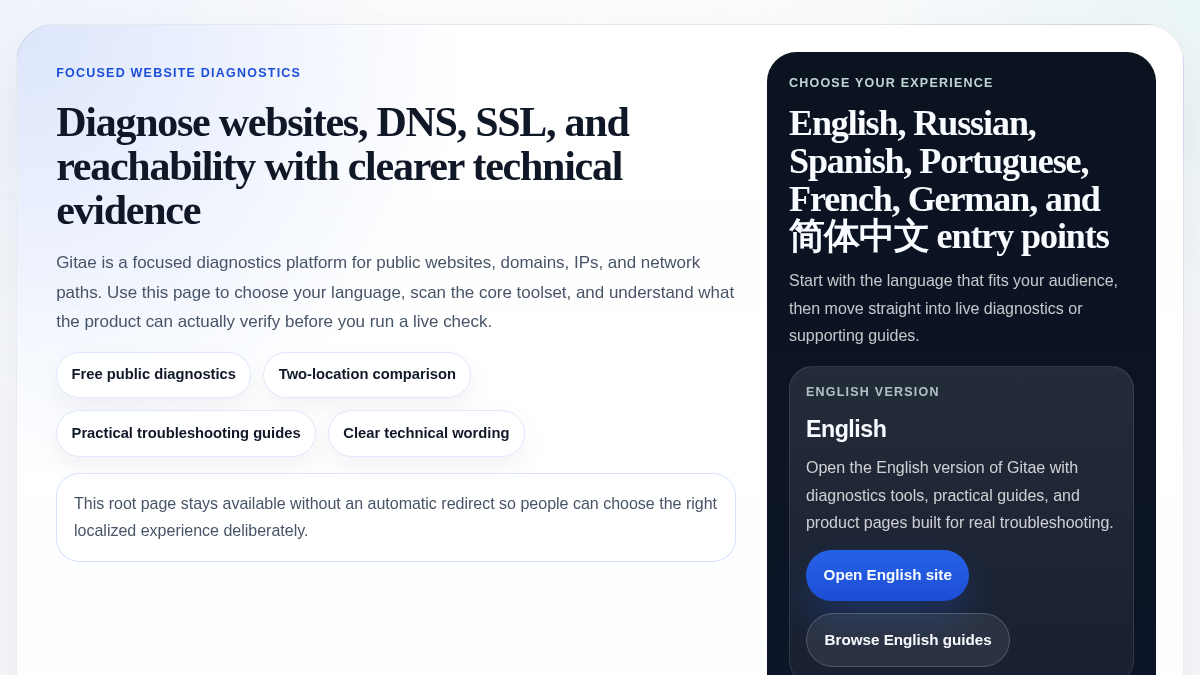Click the 'Start with the language' paragraph
Image resolution: width=1200 pixels, height=675 pixels.
click(x=953, y=308)
